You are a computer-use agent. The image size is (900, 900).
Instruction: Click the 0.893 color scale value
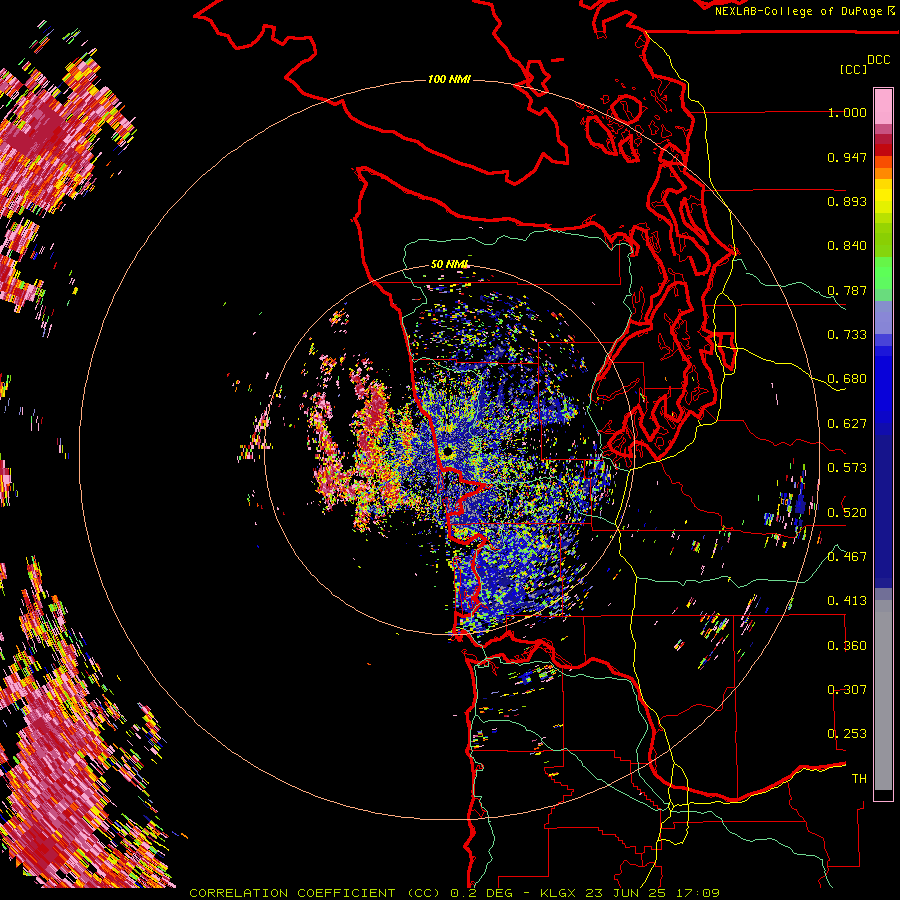[847, 201]
